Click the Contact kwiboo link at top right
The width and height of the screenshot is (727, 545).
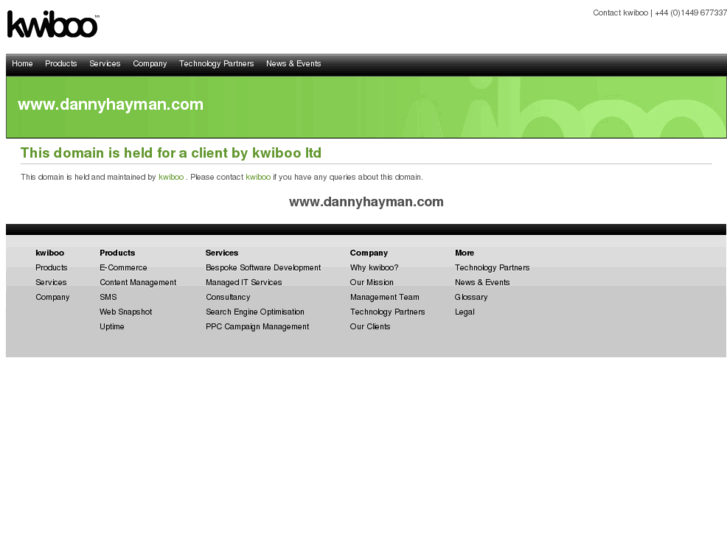pyautogui.click(x=620, y=13)
